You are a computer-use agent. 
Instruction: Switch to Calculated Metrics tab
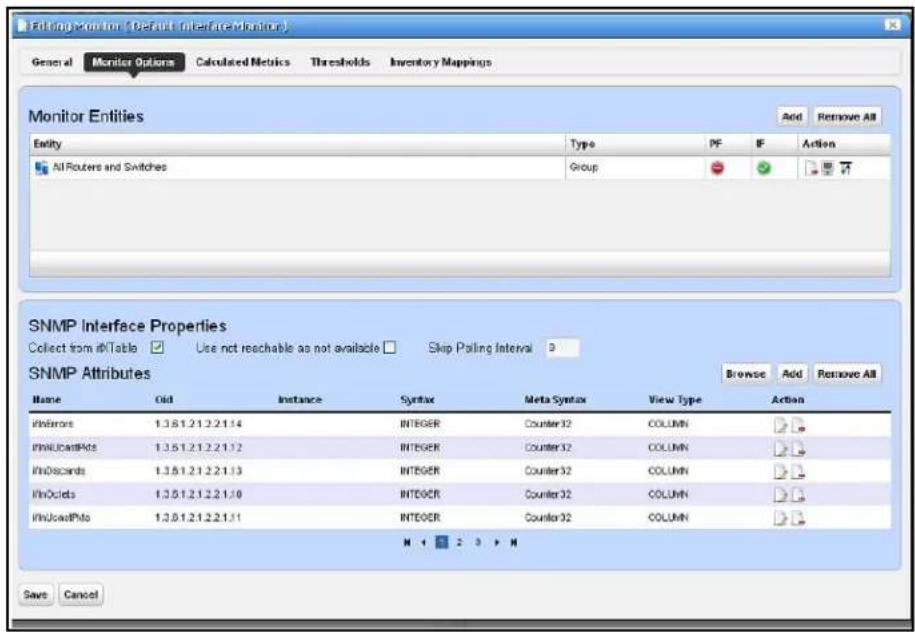coord(243,62)
